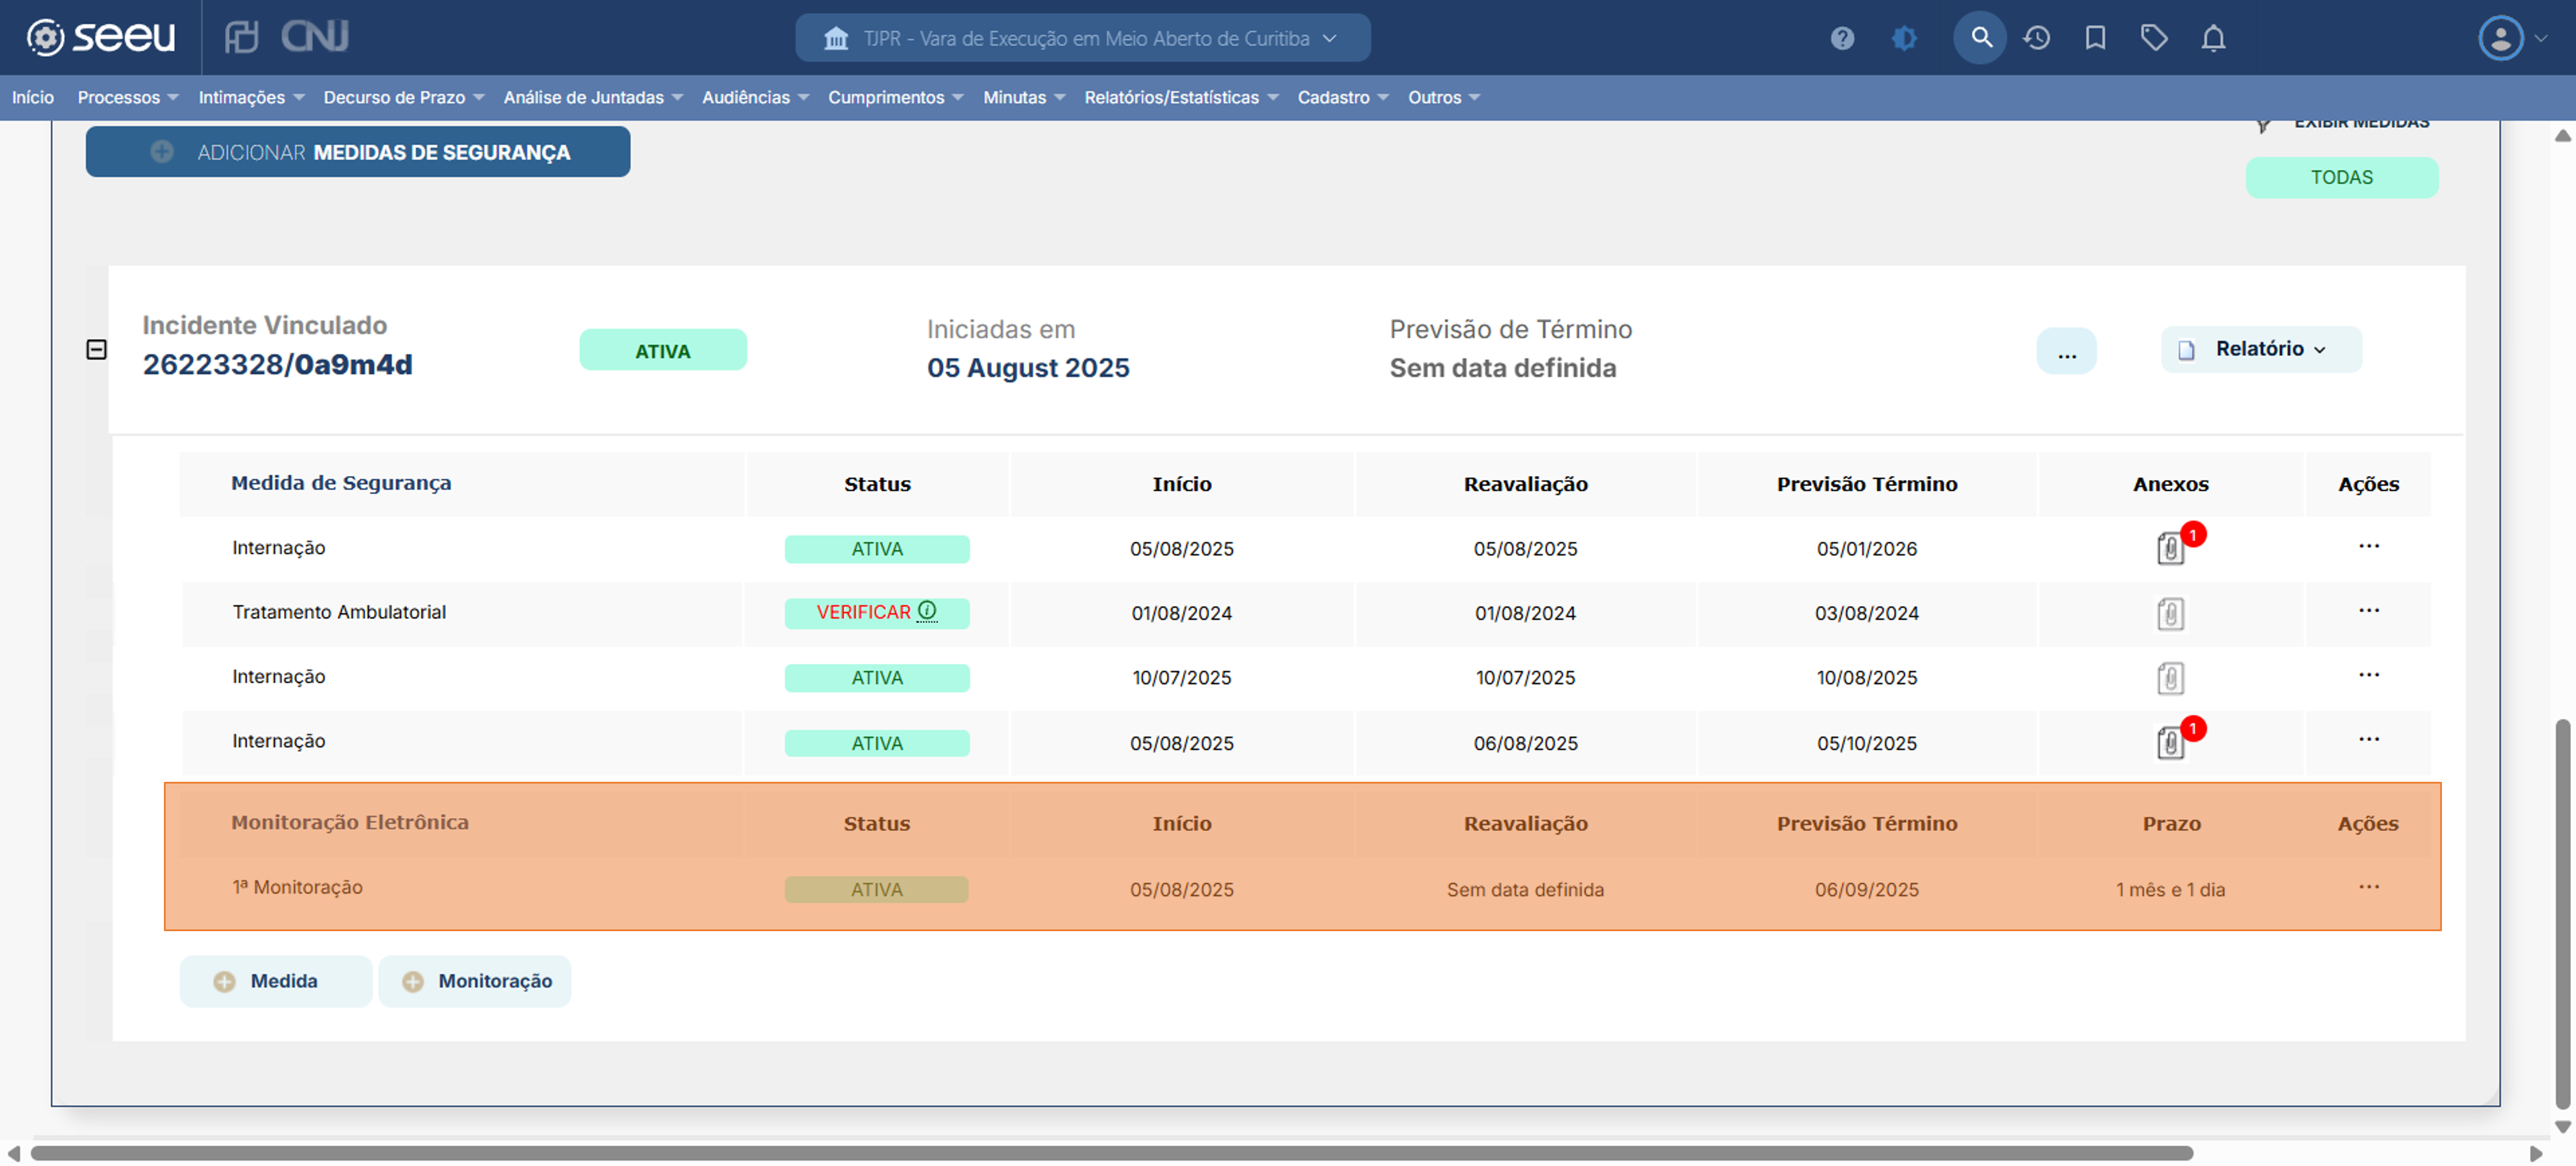Screen dimensions: 2576x1166
Task: Click the Tratamento Ambulatorial label
Action: coord(339,612)
